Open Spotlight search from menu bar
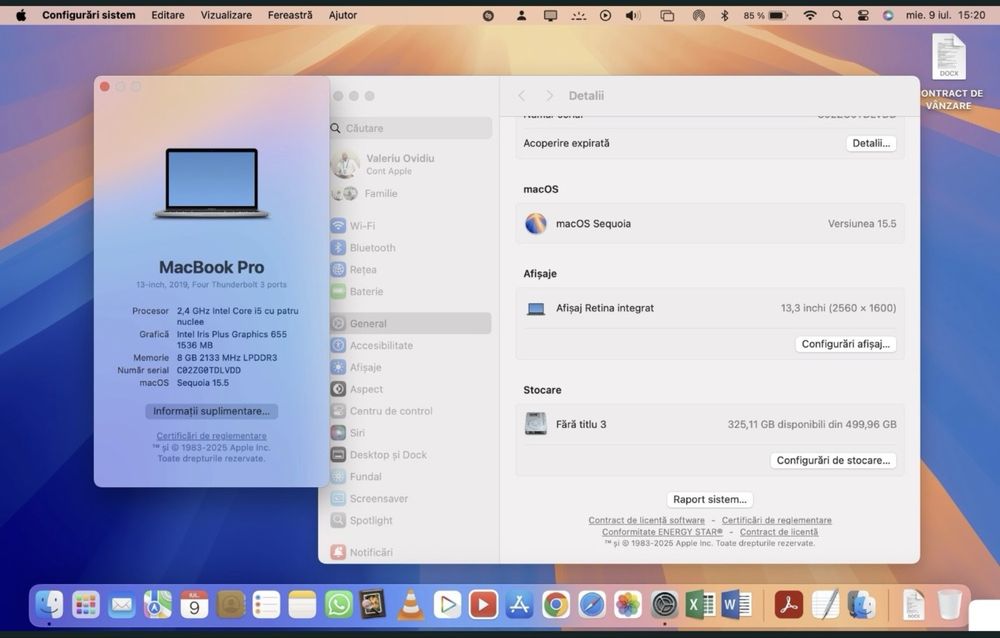Screen dimensions: 1000x638 837,15
